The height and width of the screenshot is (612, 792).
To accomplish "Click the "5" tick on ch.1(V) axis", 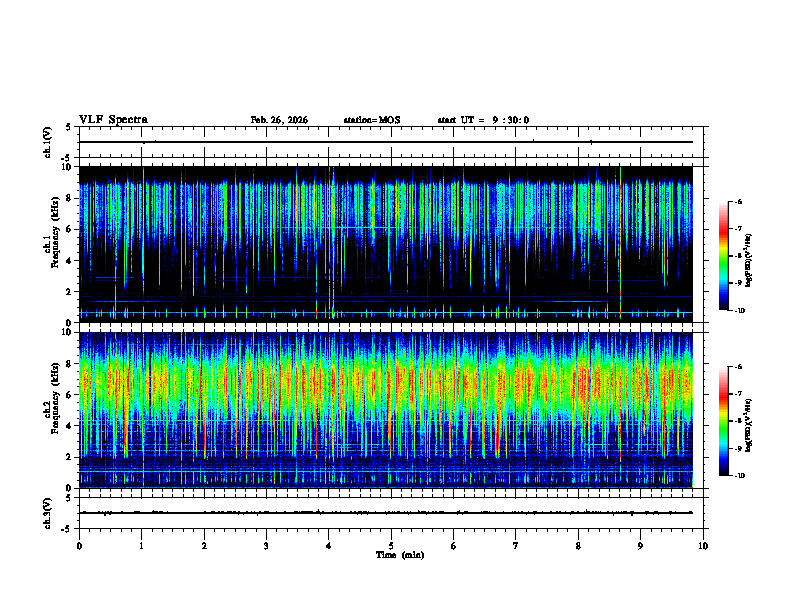I will point(70,128).
